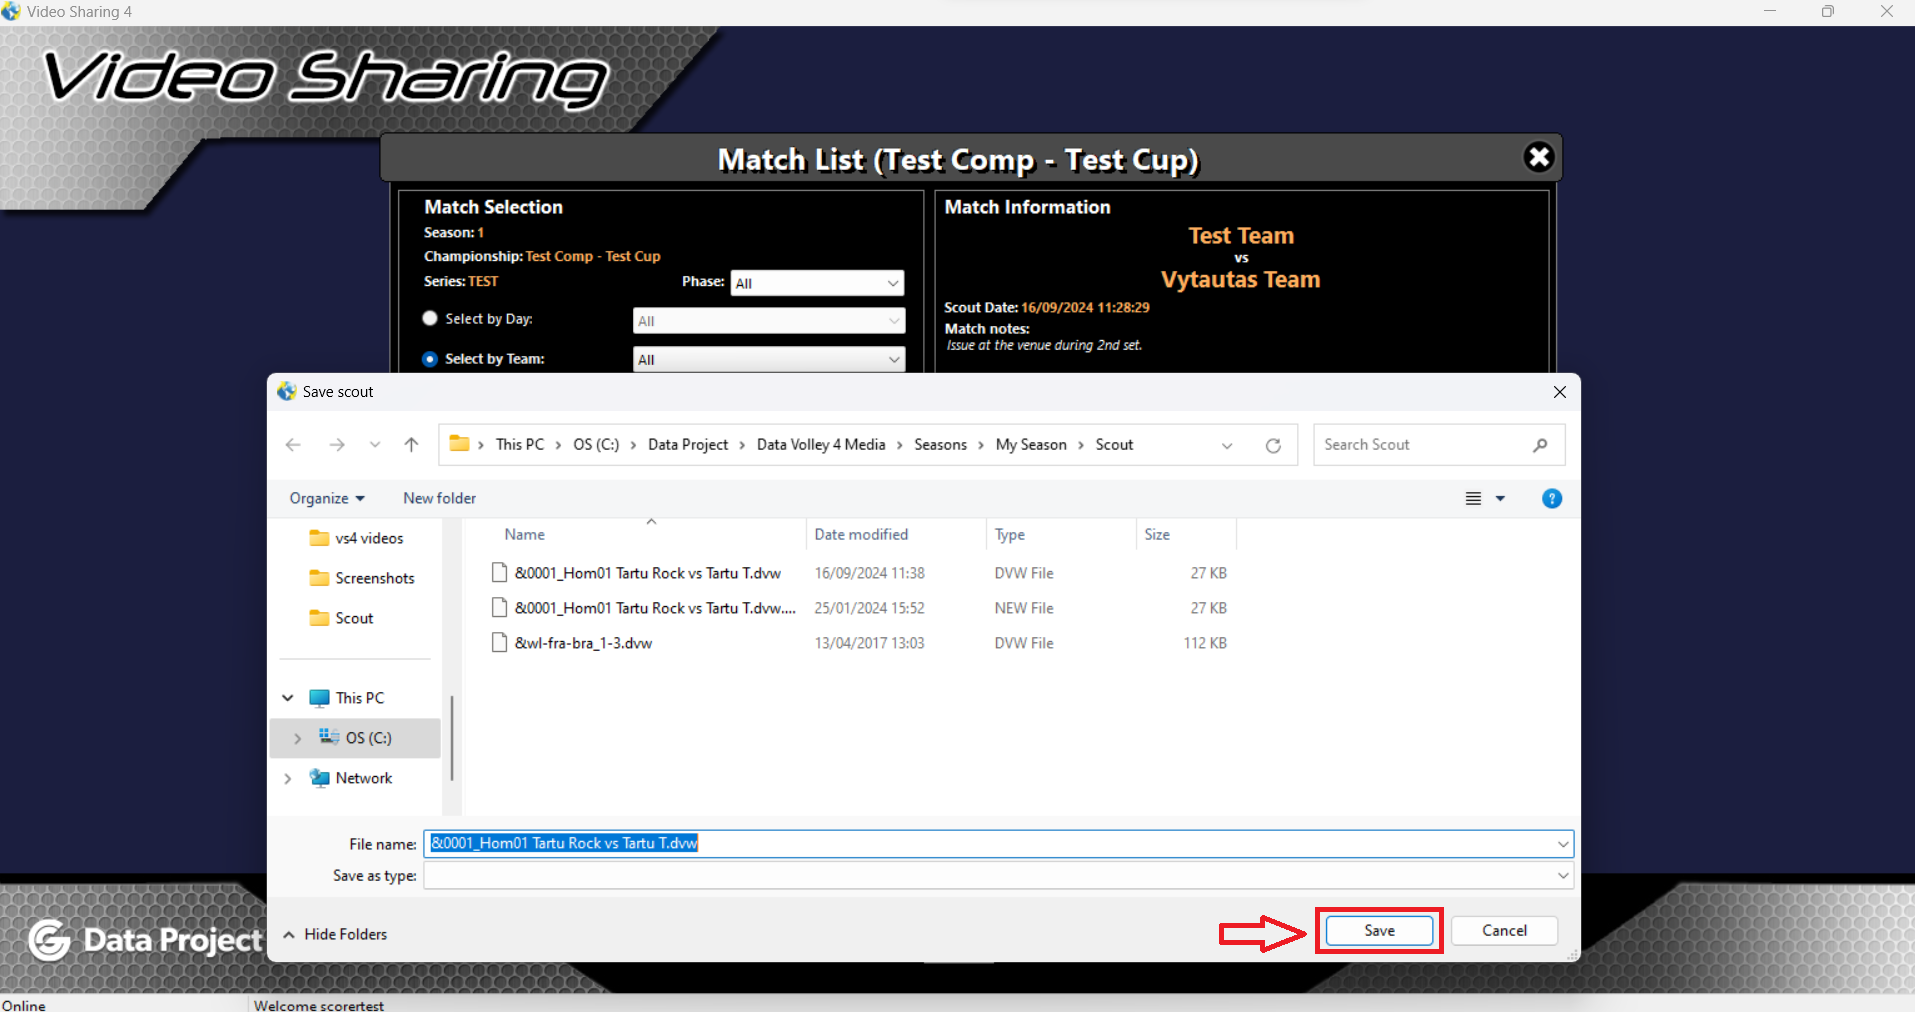Select the NEW file from 25/01/2024

click(859, 608)
